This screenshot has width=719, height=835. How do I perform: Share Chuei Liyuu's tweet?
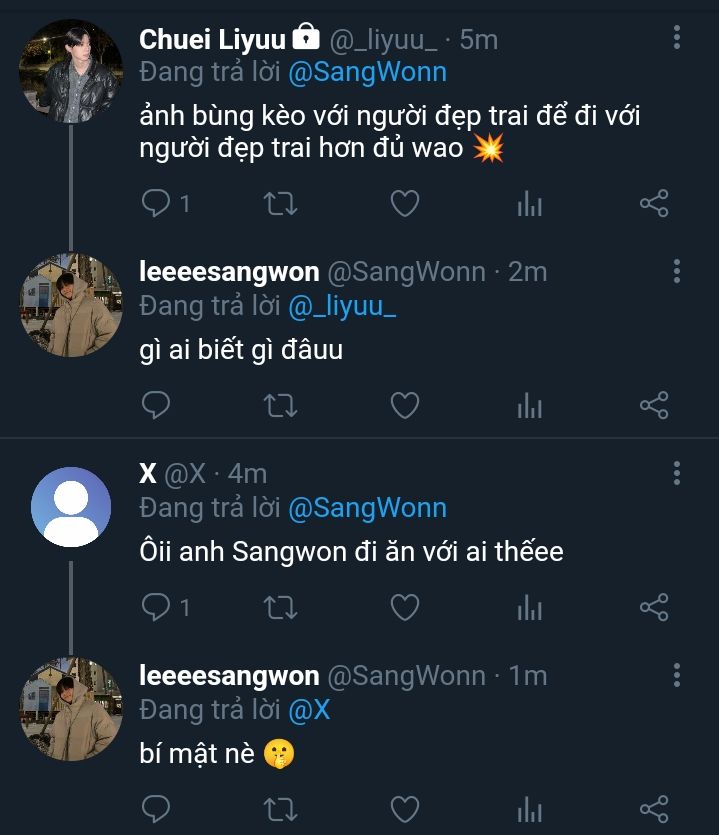pos(654,204)
